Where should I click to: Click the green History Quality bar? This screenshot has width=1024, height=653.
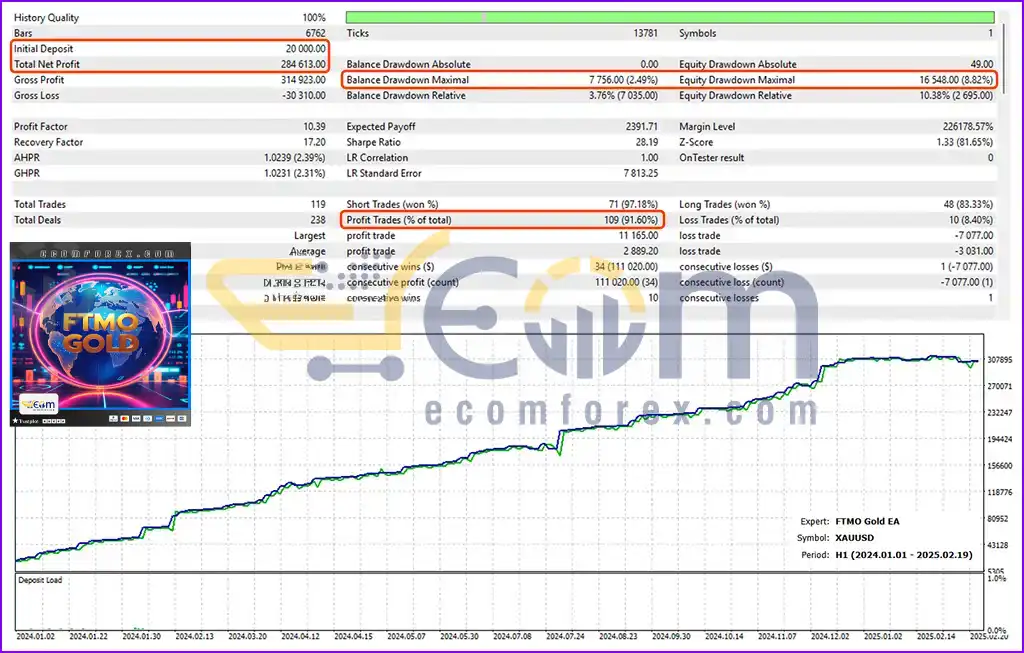670,17
